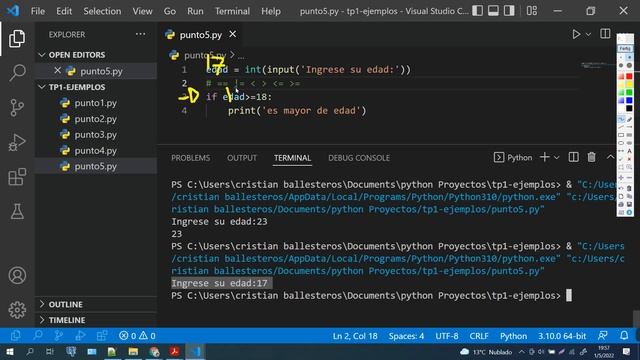Select language mode Python in status bar
Viewport: 640px width, 360px height.
[513, 336]
